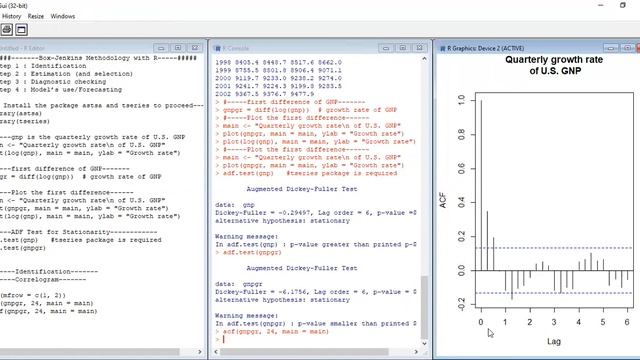Open the Windows menu

pyautogui.click(x=62, y=16)
